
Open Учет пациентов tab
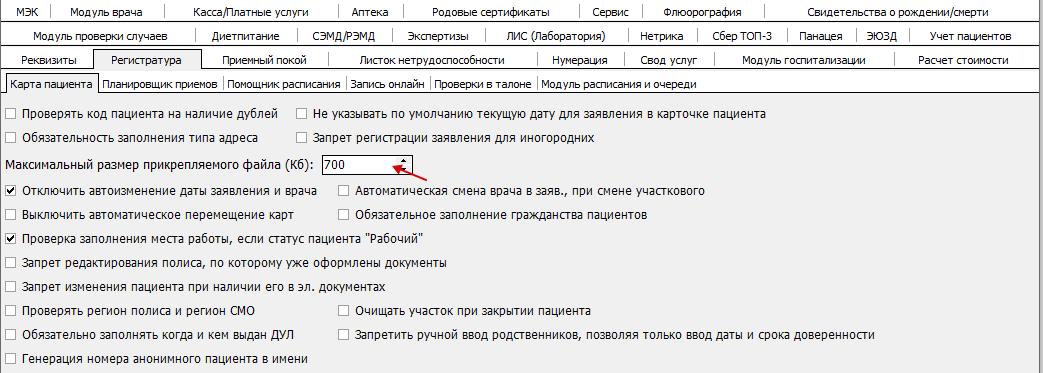coord(970,36)
